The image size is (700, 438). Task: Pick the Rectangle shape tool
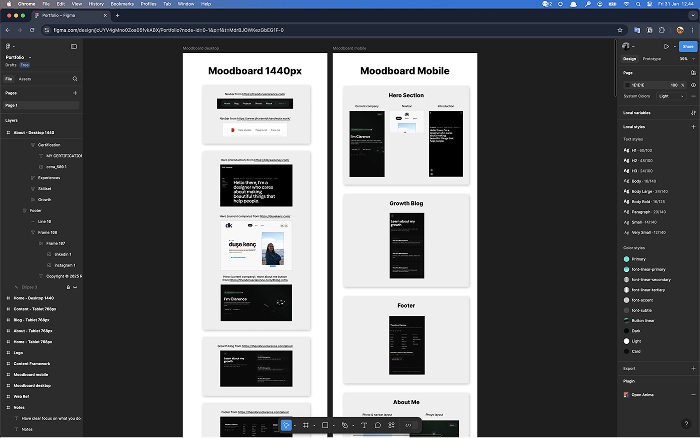pyautogui.click(x=325, y=425)
